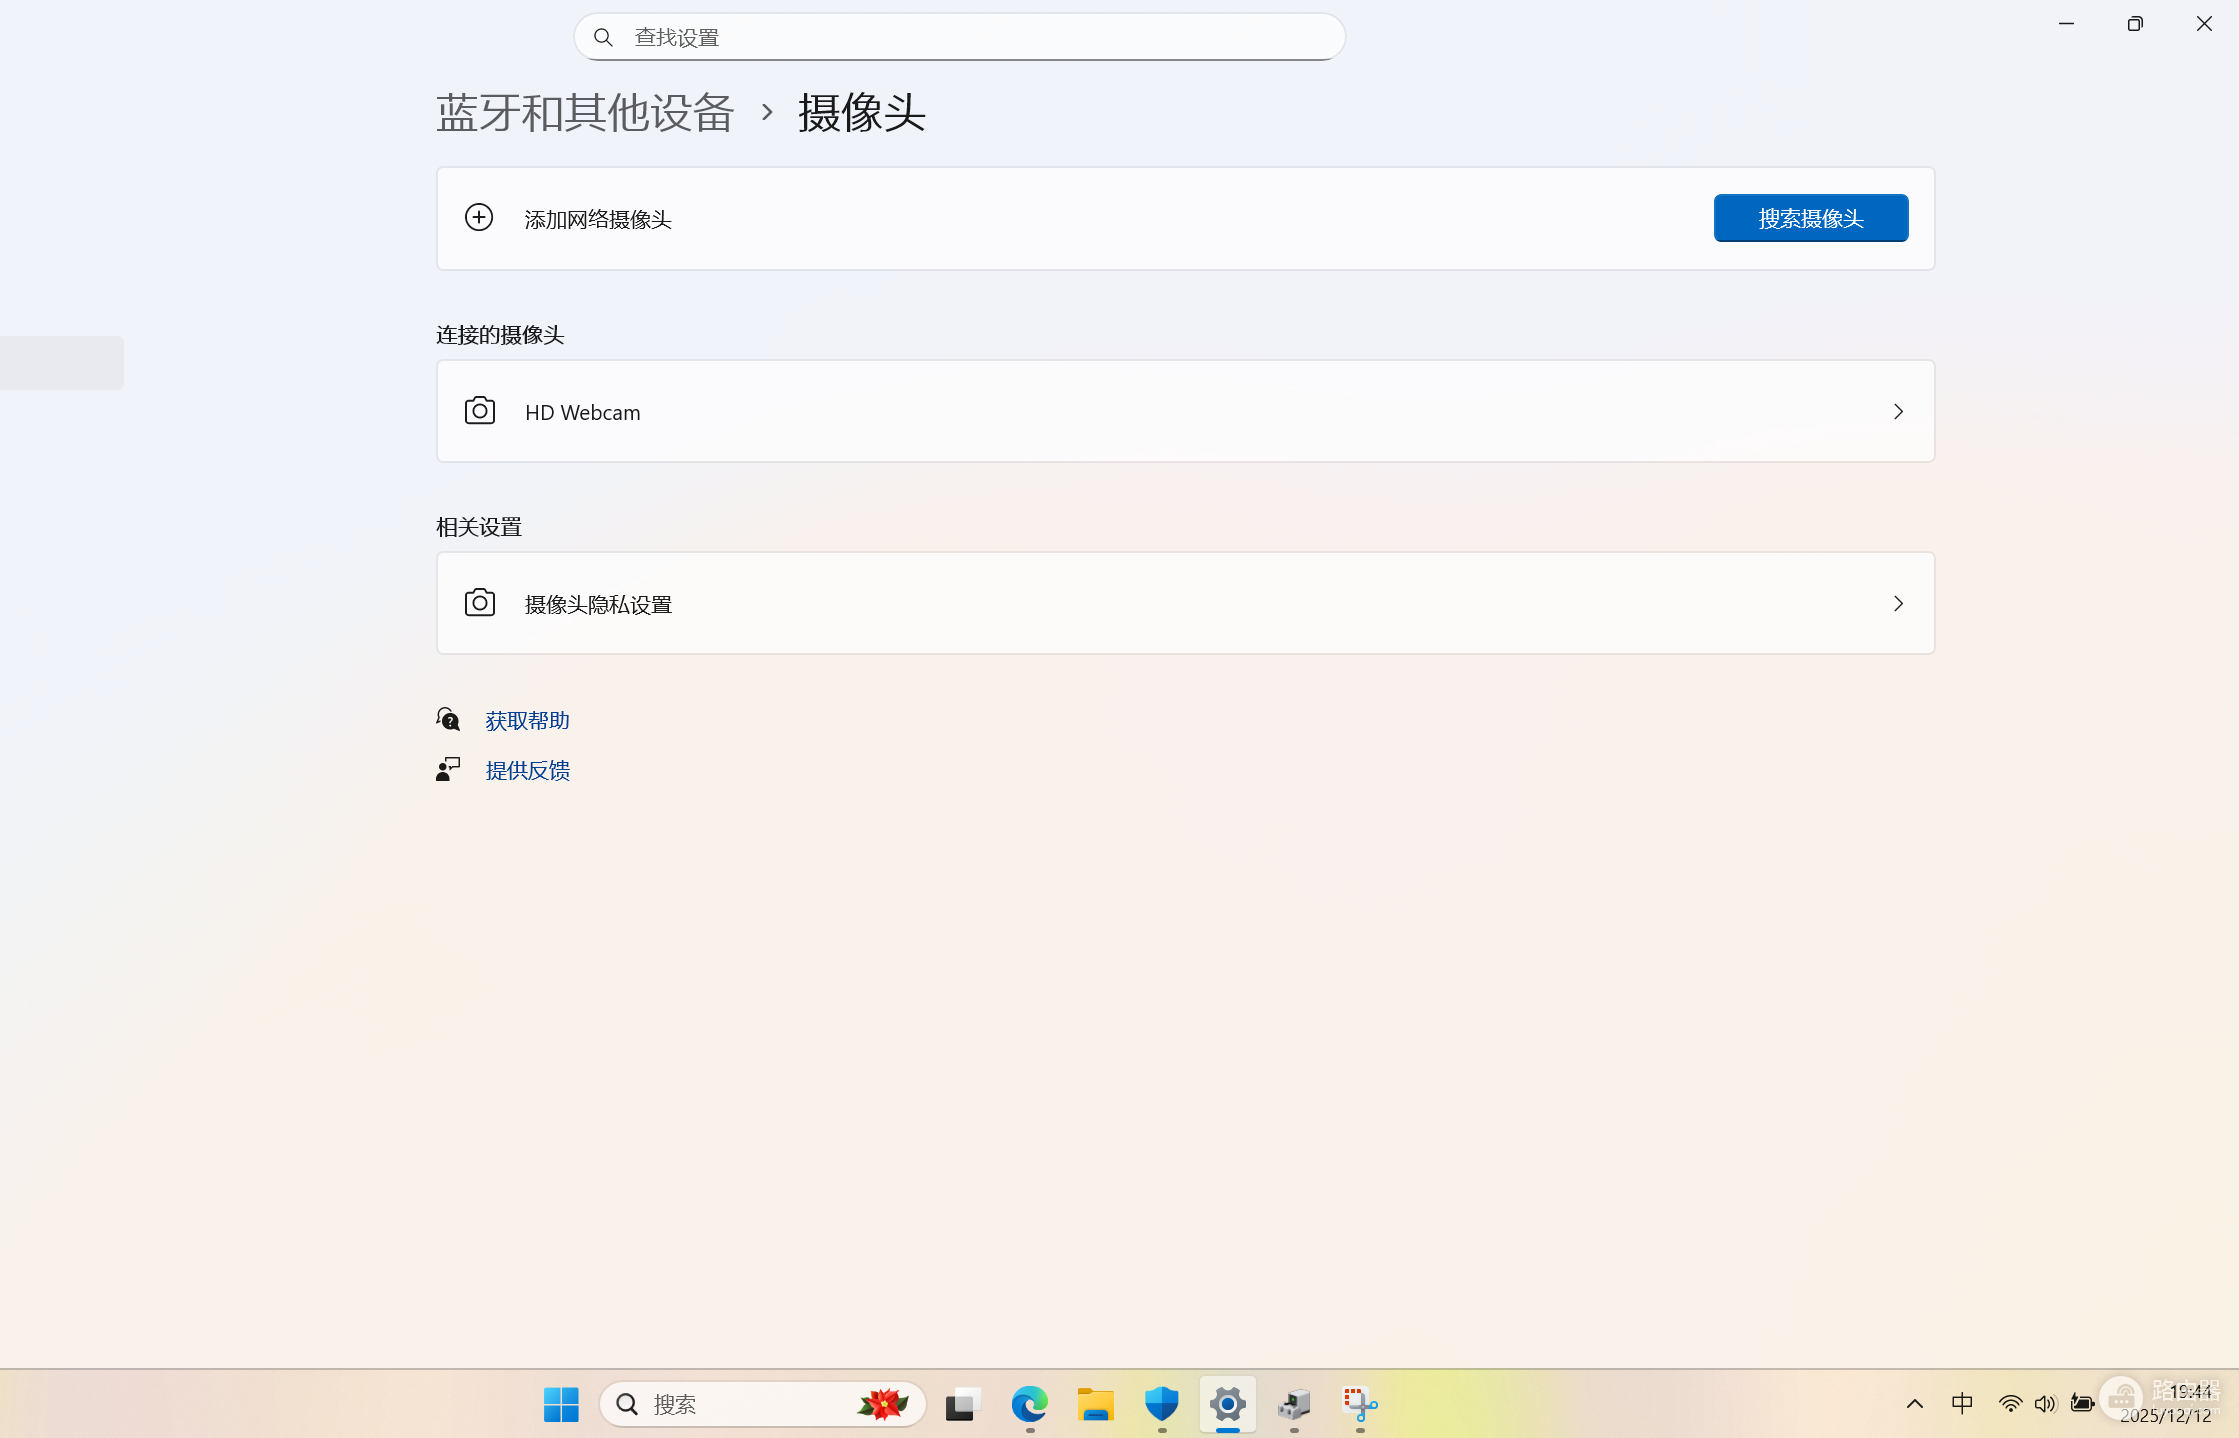Click the 相关设置 section heading
Image resolution: width=2239 pixels, height=1438 pixels.
coord(479,527)
